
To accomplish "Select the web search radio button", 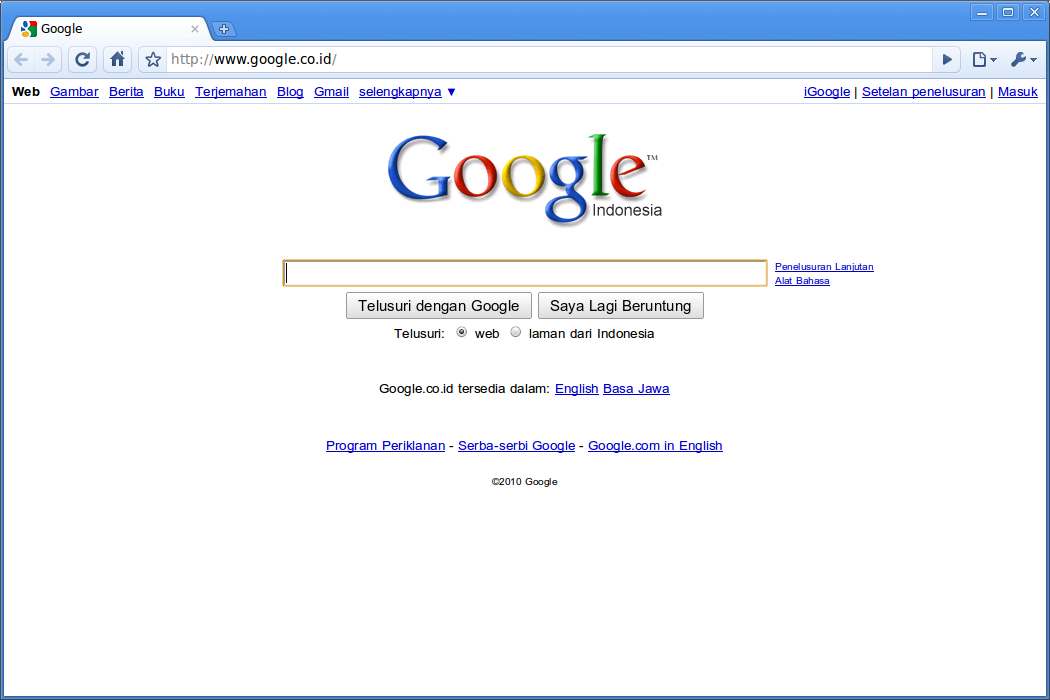I will [x=461, y=331].
